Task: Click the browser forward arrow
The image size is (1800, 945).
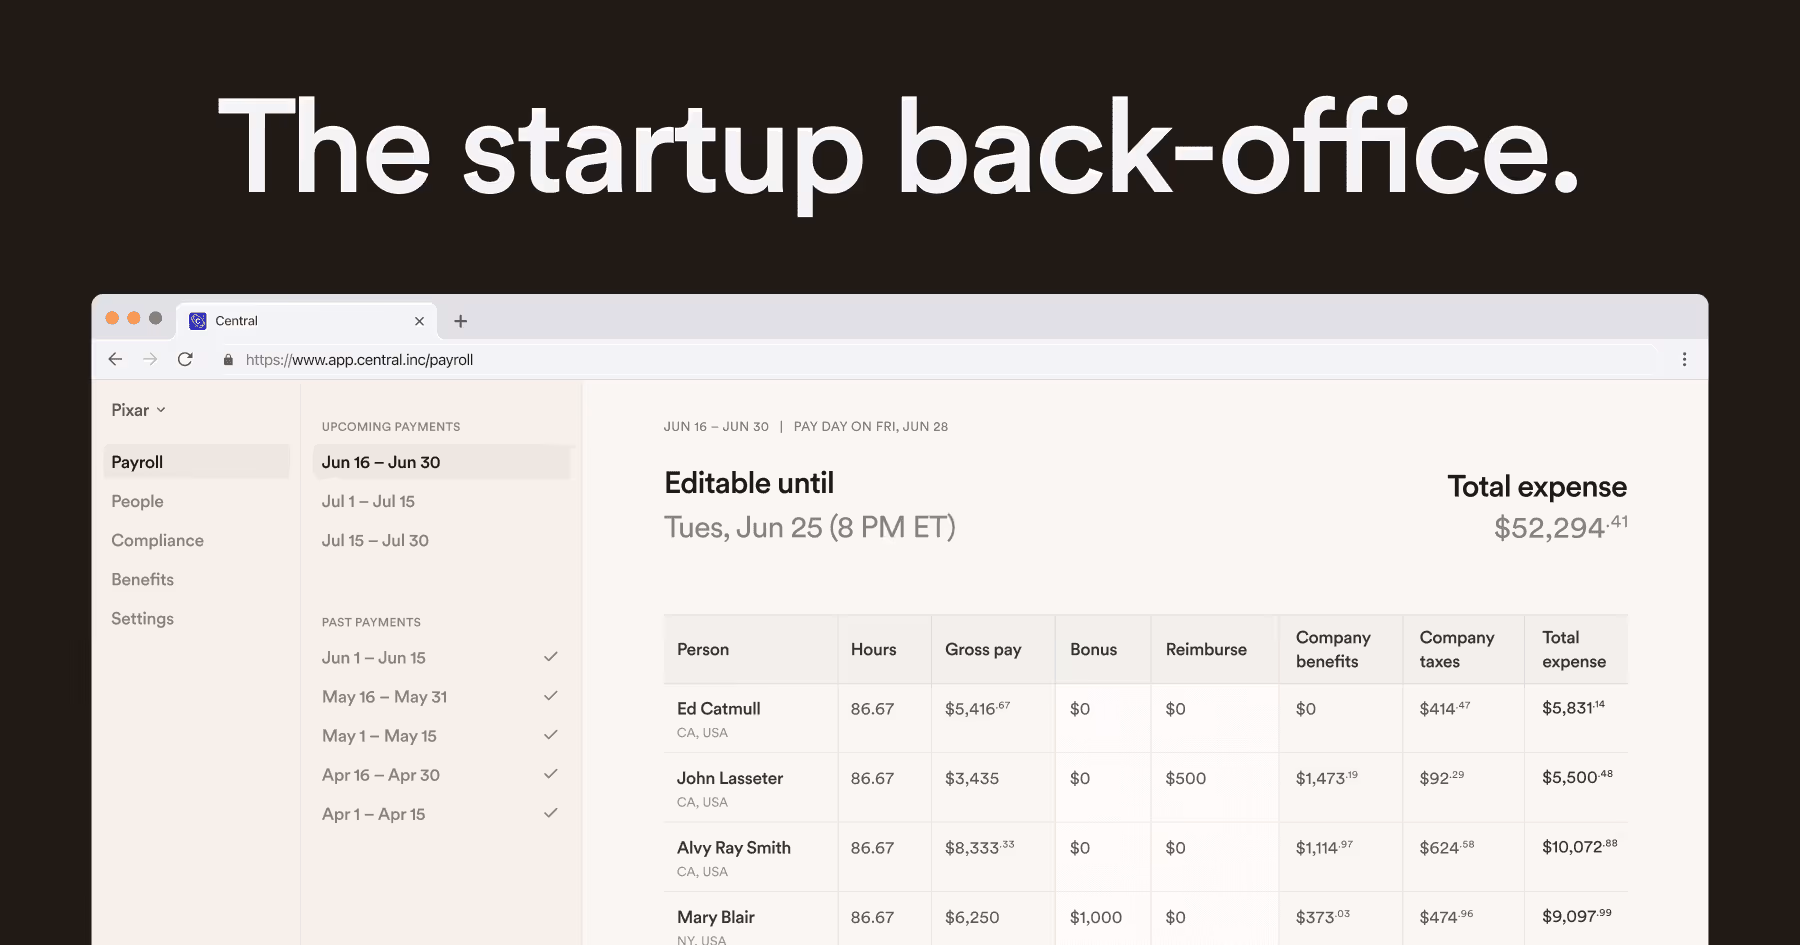Action: 150,359
